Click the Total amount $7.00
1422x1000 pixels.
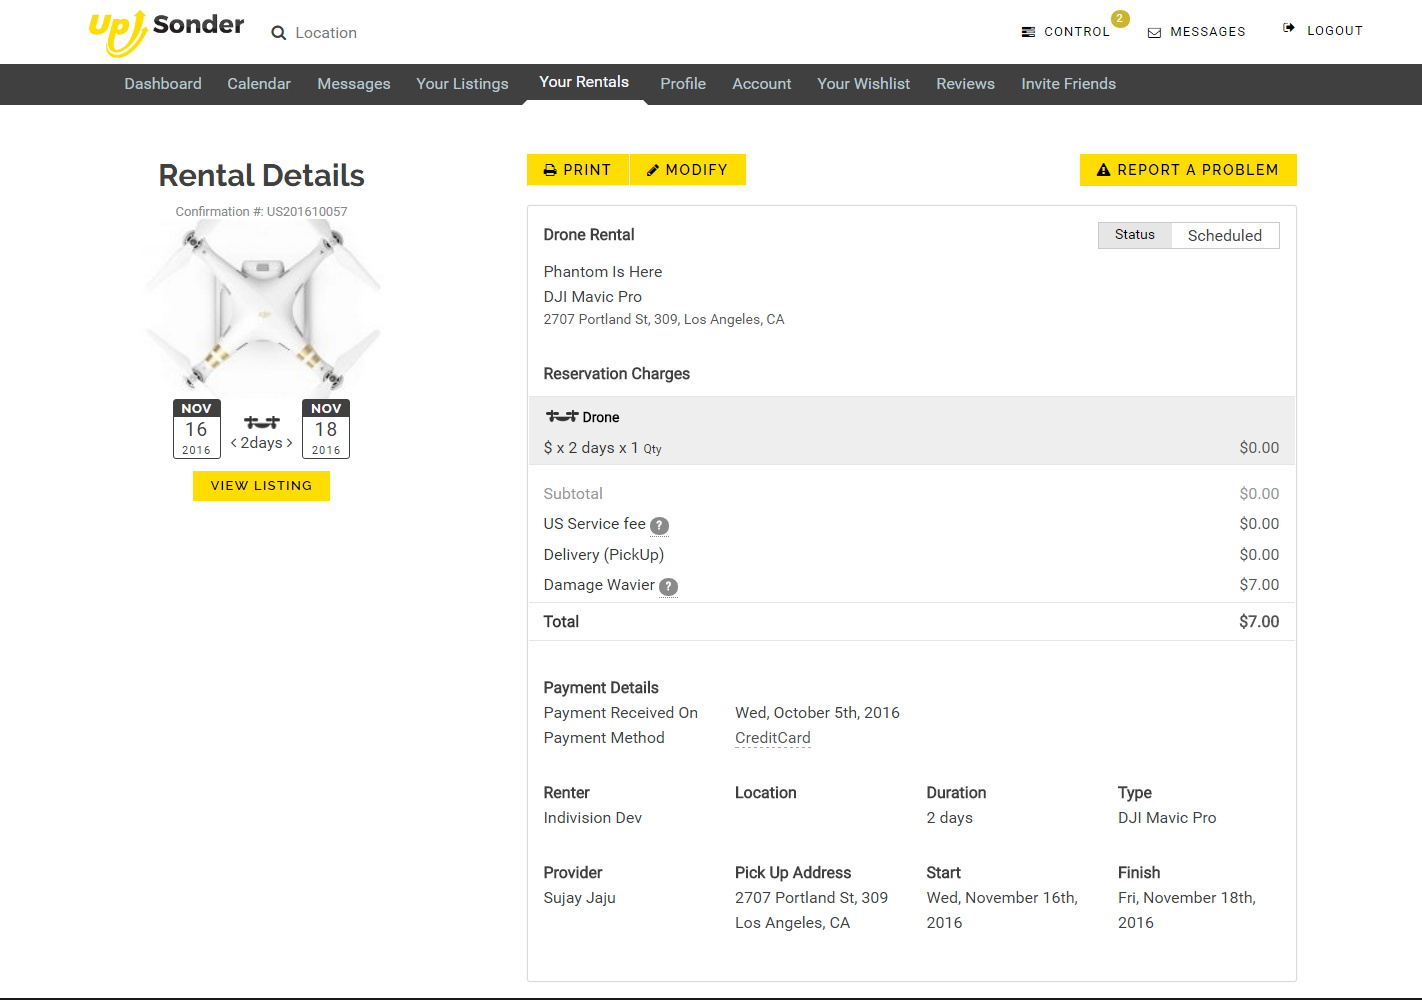pyautogui.click(x=1259, y=622)
